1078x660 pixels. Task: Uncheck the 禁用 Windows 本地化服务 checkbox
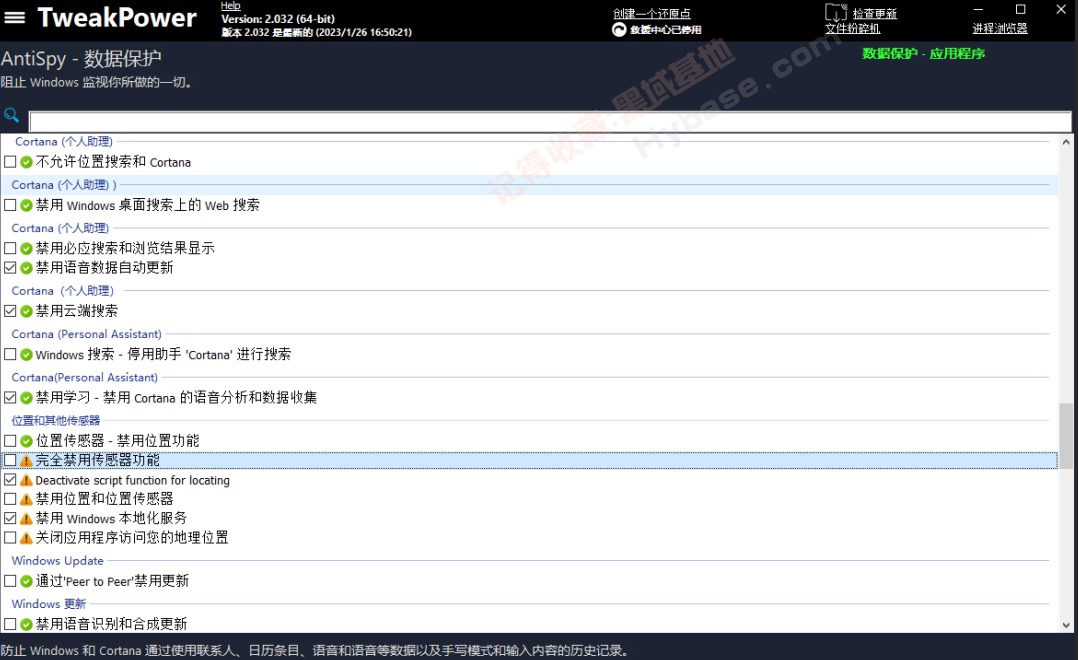[10, 518]
